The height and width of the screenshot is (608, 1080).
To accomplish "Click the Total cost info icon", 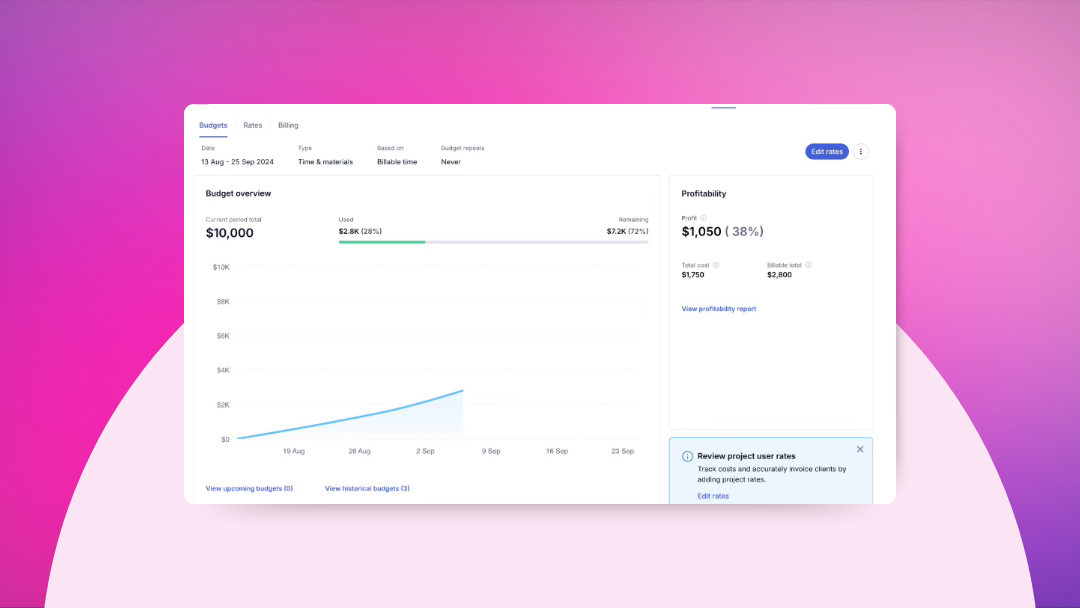I will pyautogui.click(x=715, y=265).
